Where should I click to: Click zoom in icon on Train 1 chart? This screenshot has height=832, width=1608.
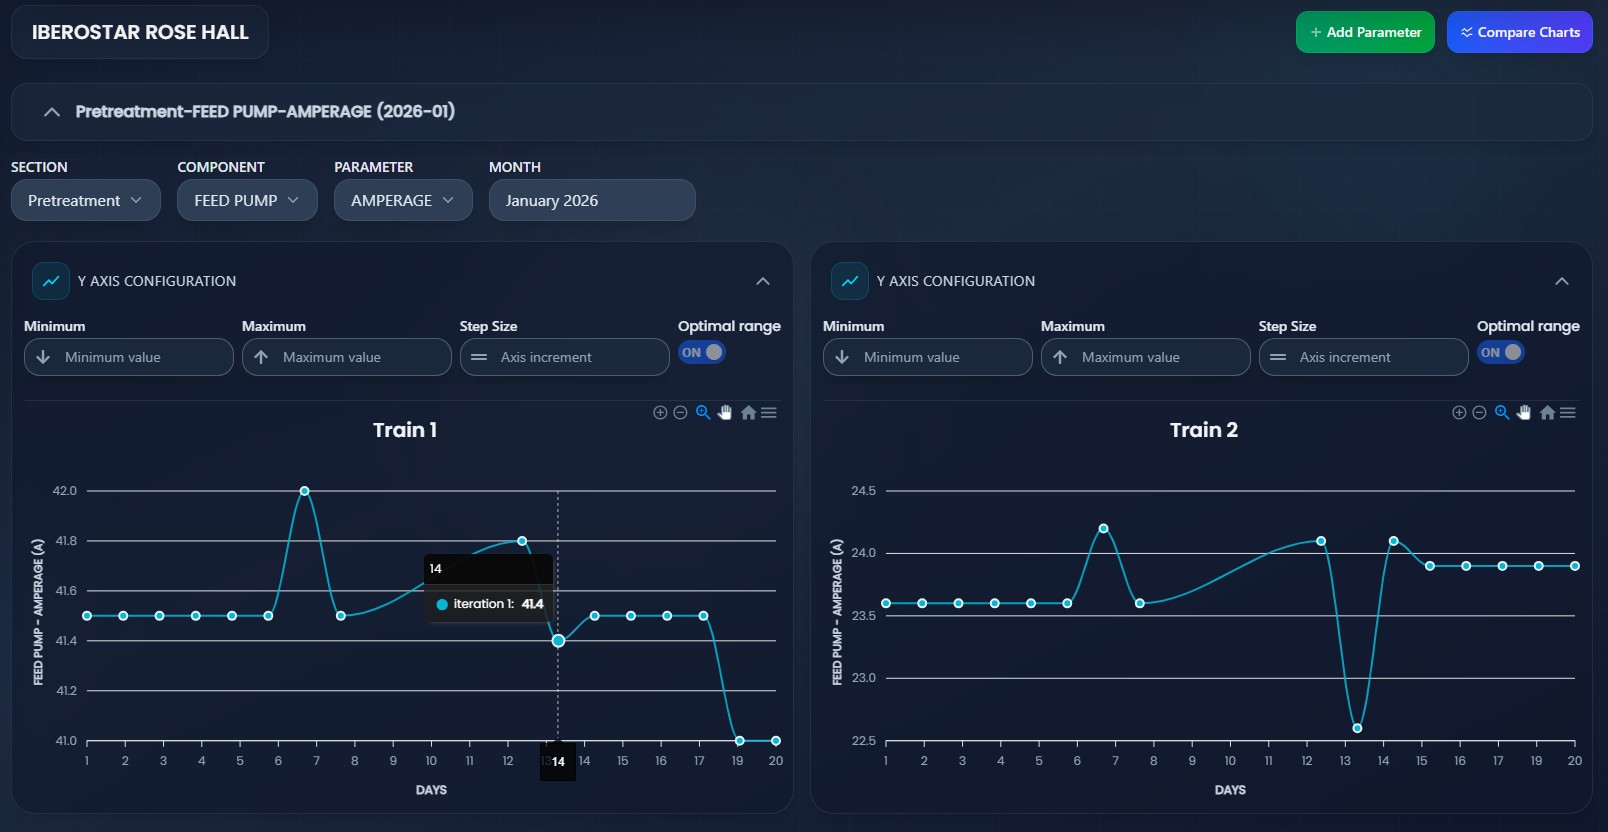(660, 413)
